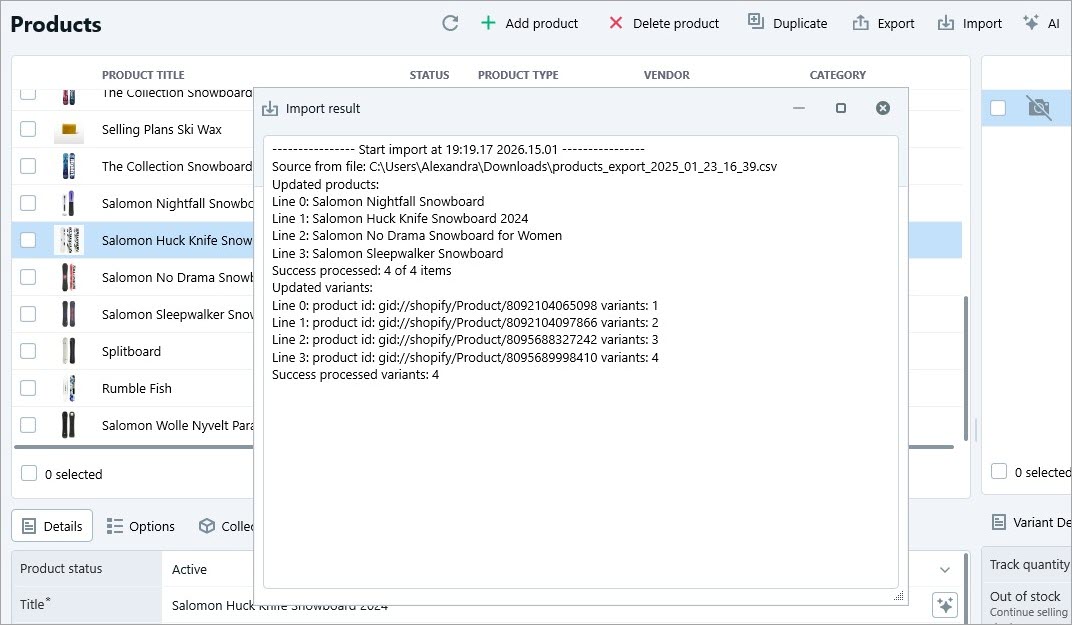Switch to the Options tab

pyautogui.click(x=141, y=525)
